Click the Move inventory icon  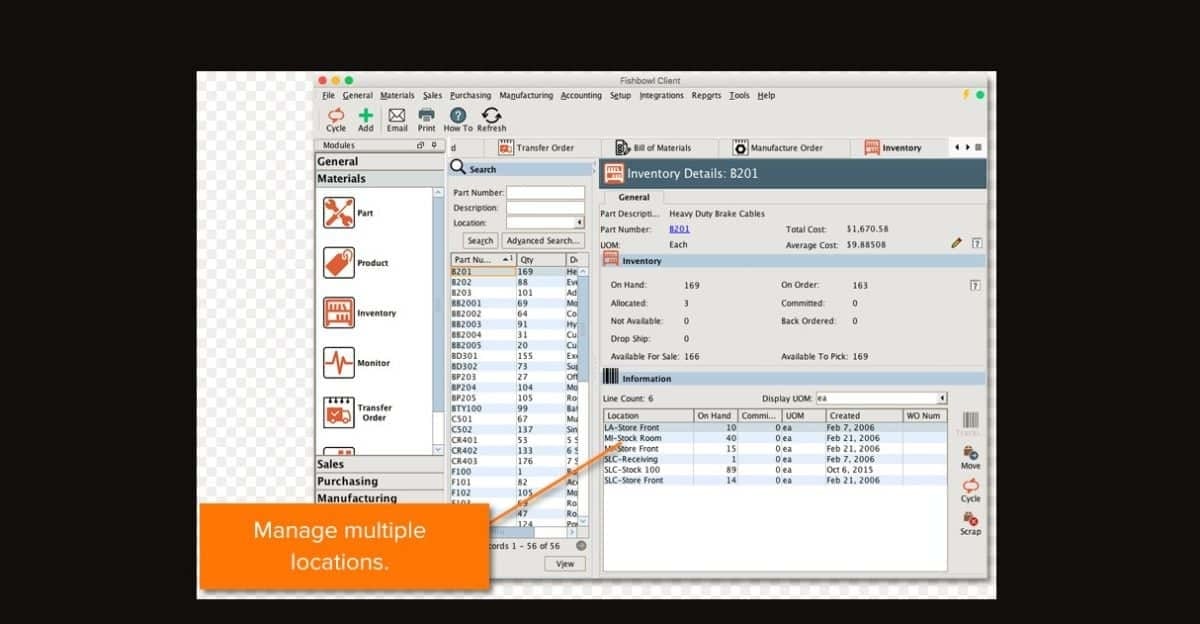click(970, 453)
